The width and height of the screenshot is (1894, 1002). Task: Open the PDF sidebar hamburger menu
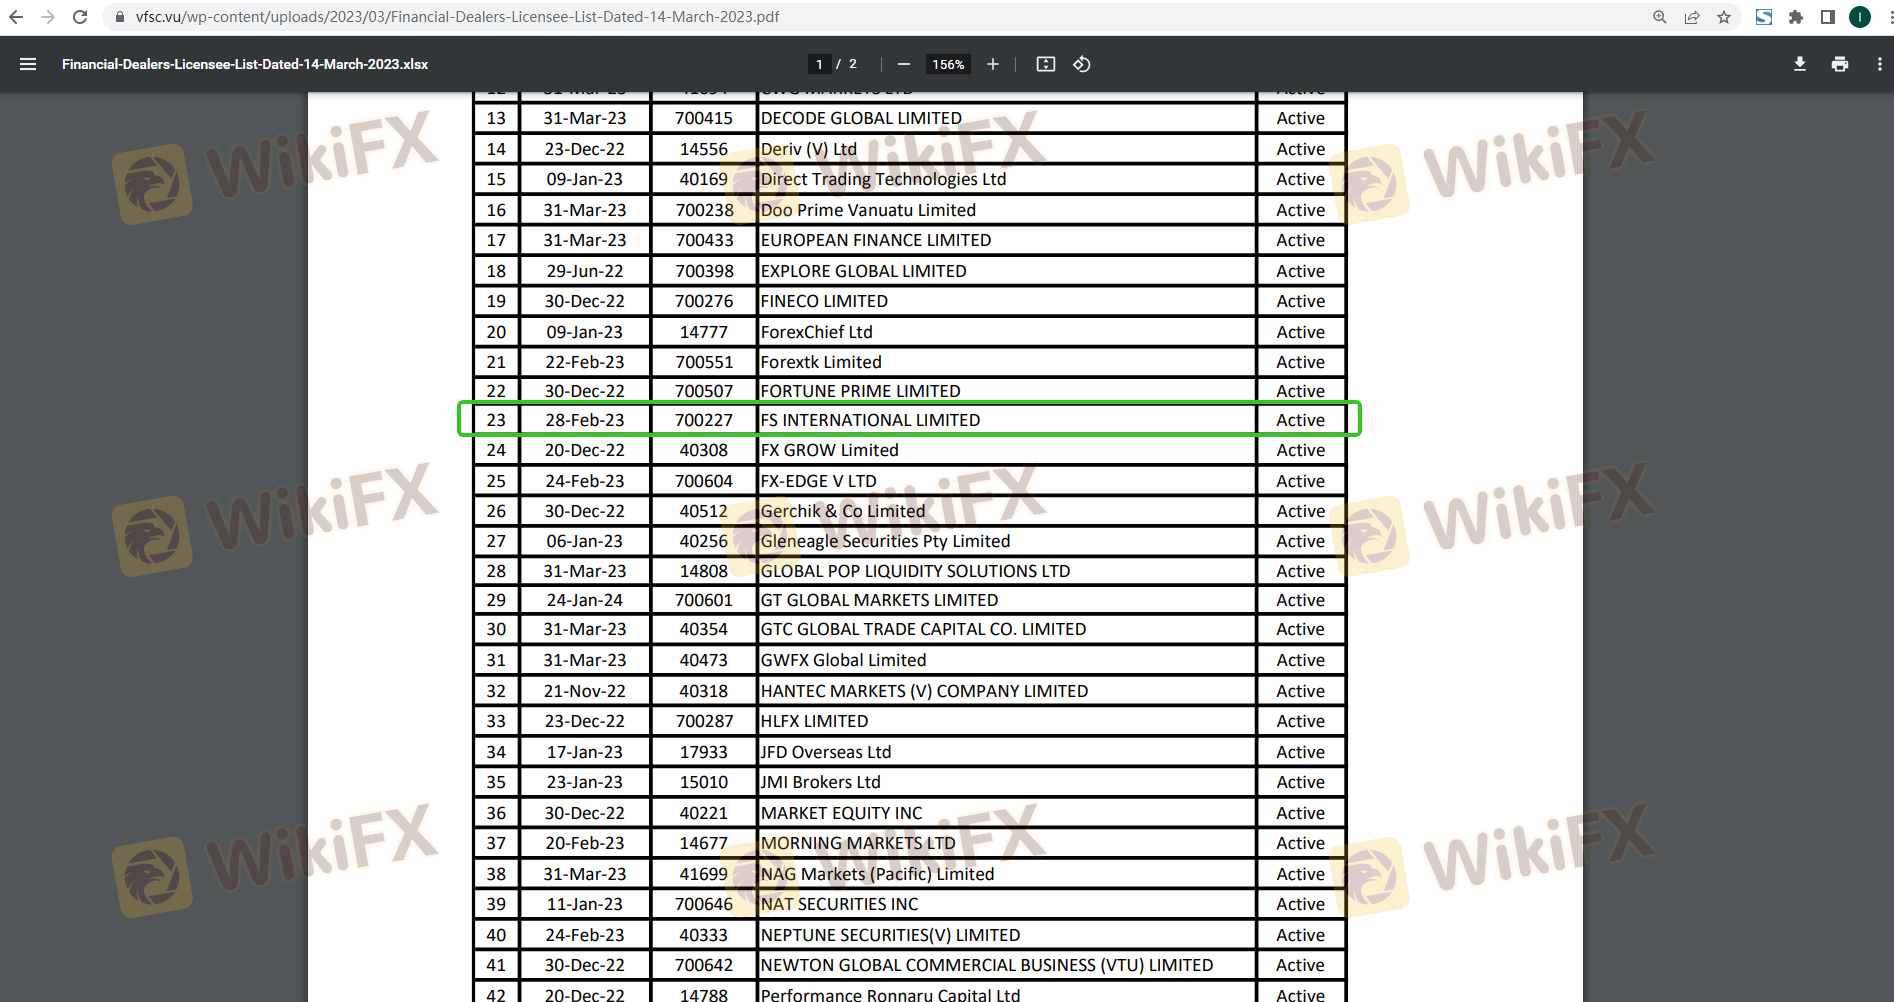pos(28,64)
